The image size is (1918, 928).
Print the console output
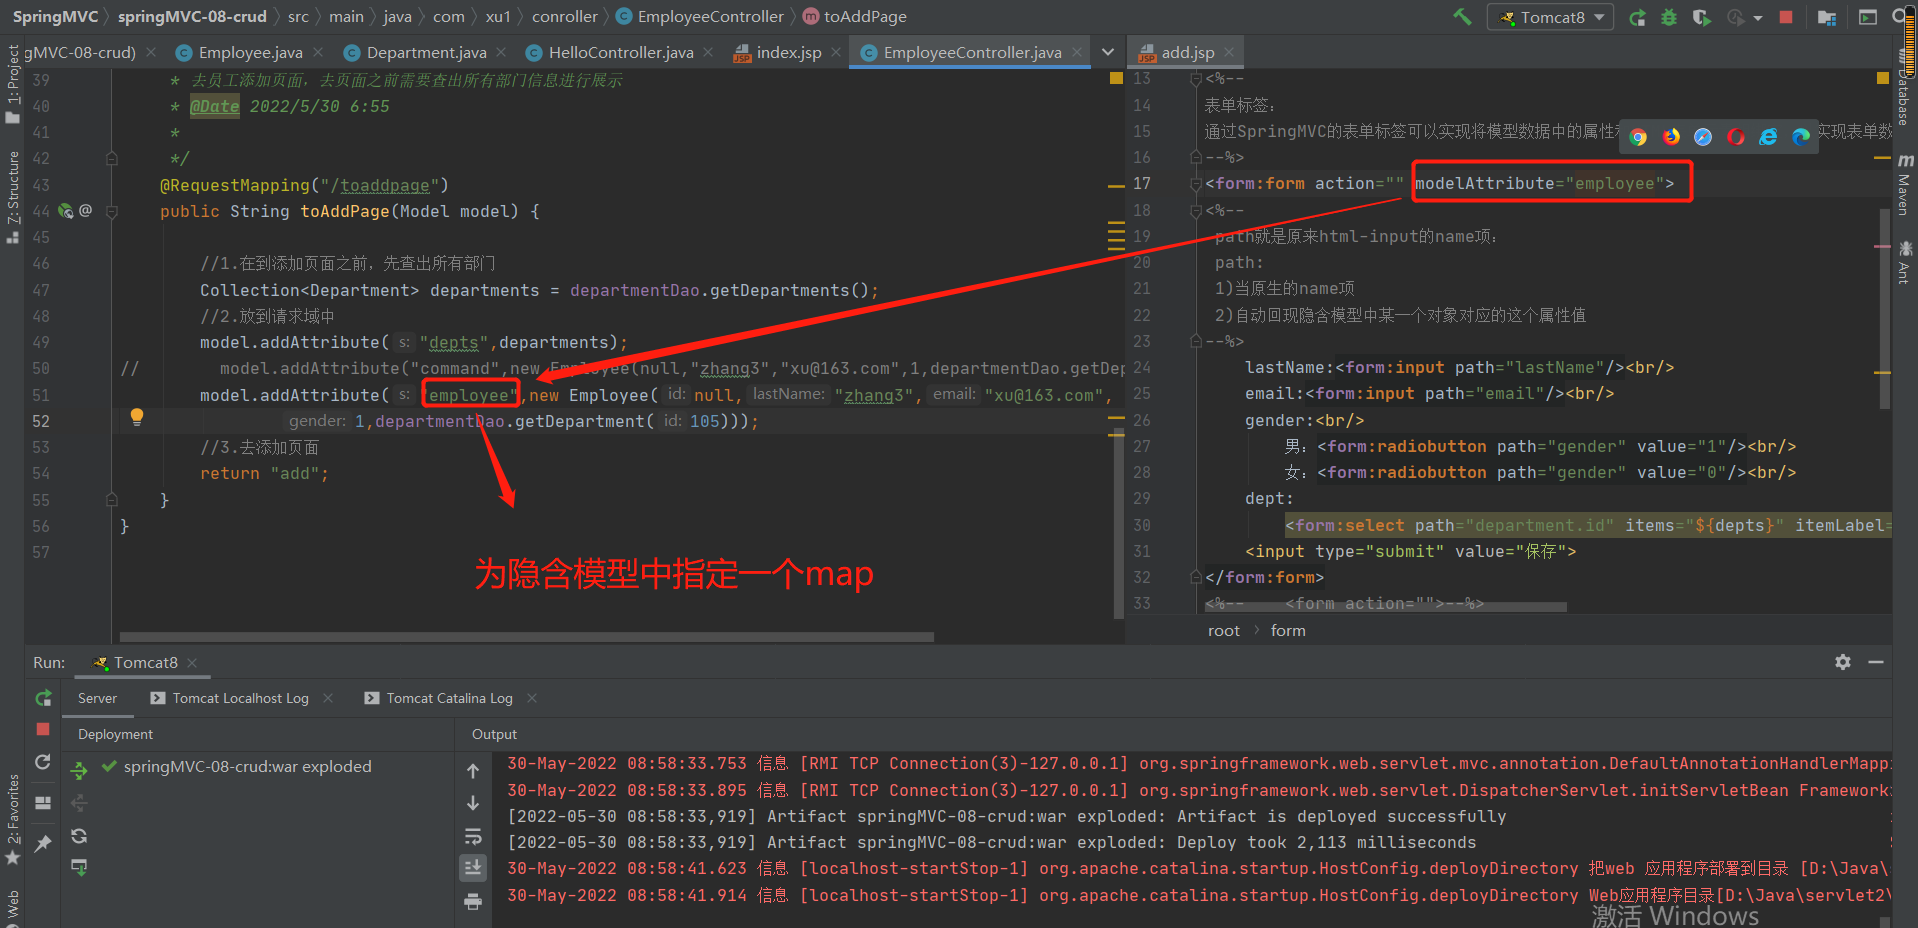pyautogui.click(x=473, y=901)
